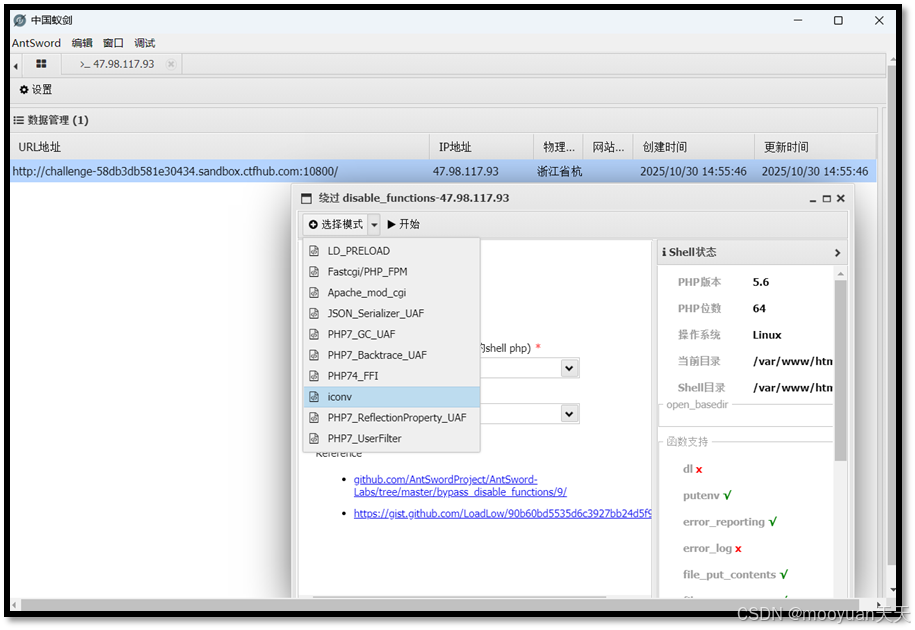
Task: Open the second form dropdown
Action: point(569,414)
